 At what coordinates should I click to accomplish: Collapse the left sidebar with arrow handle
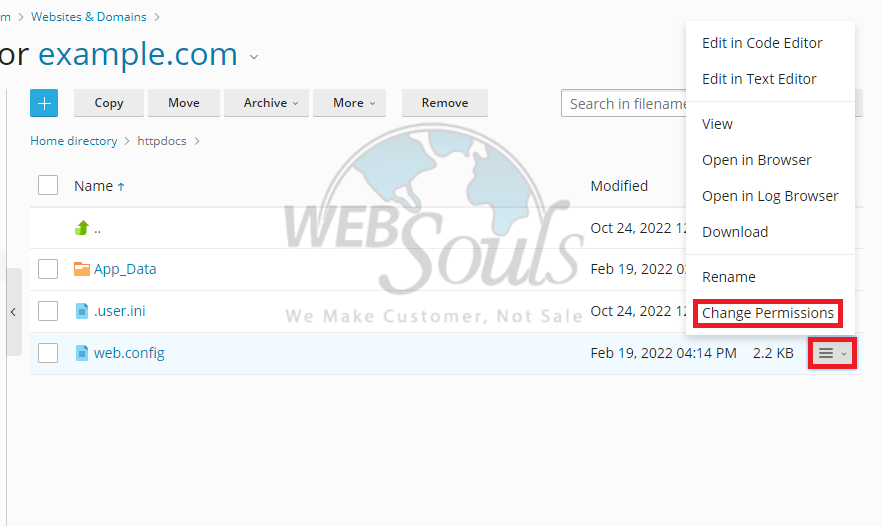tap(14, 312)
